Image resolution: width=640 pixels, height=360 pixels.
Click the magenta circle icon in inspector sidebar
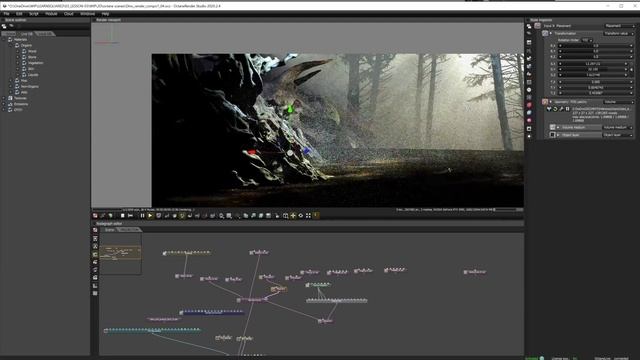click(529, 120)
